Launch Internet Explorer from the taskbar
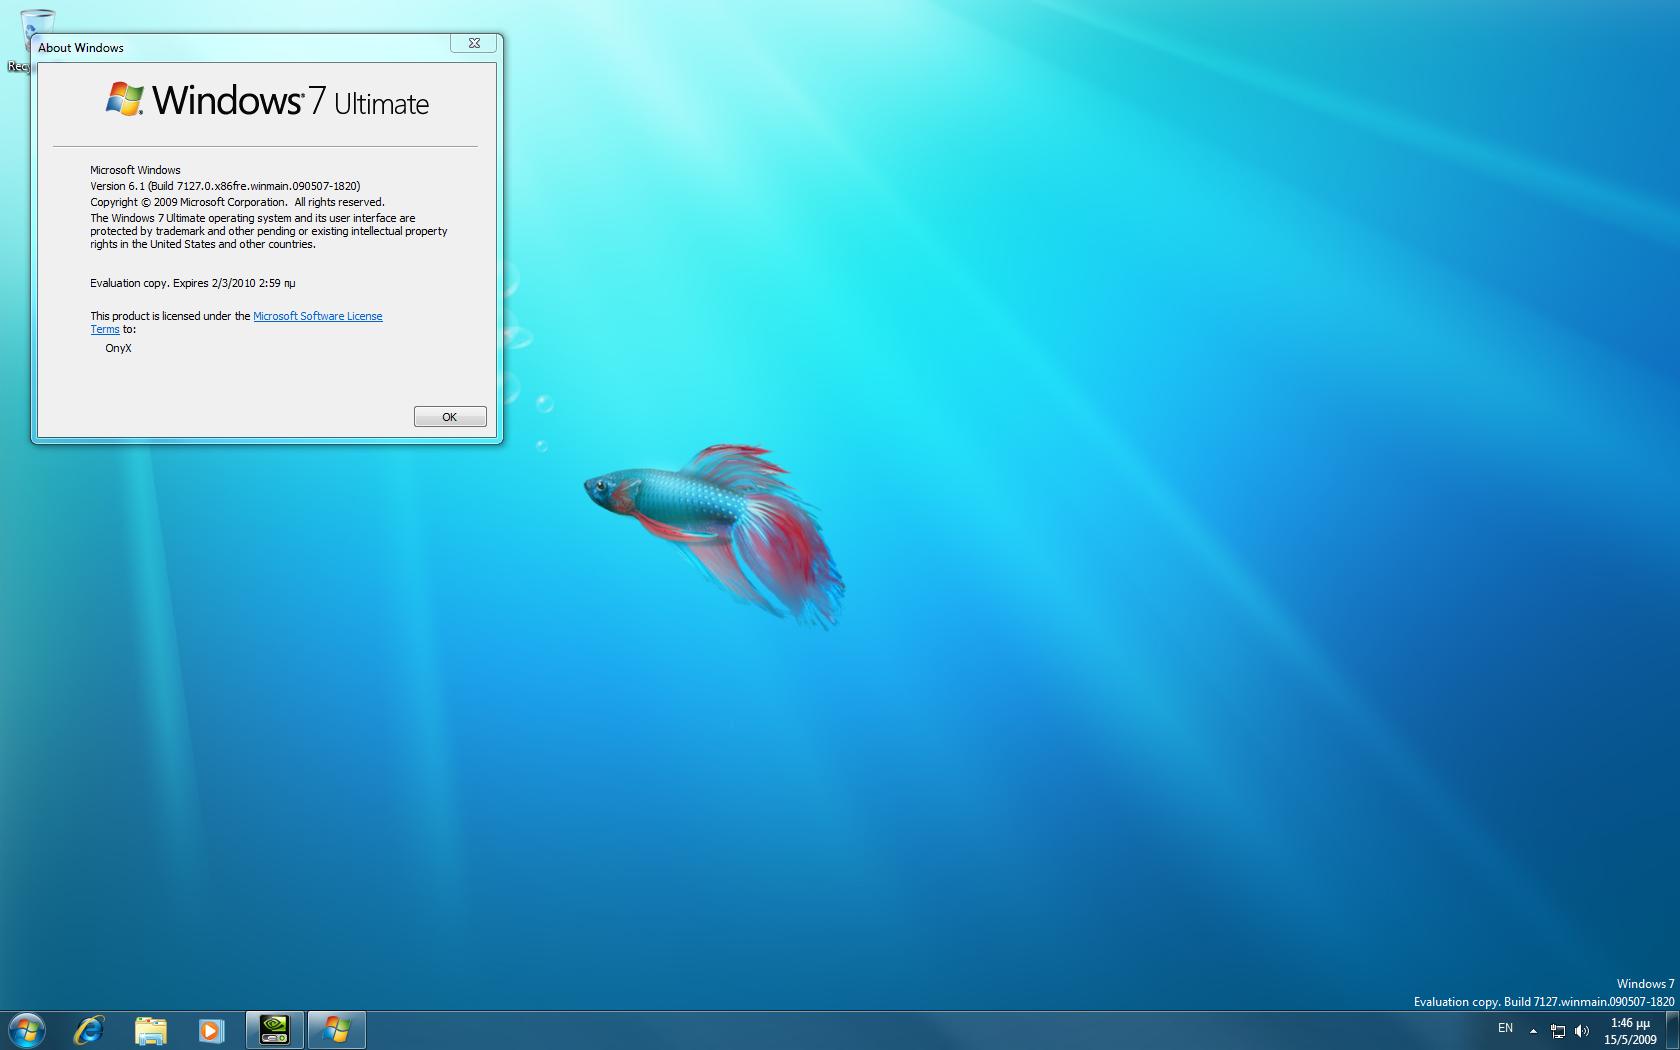This screenshot has width=1680, height=1050. (89, 1029)
